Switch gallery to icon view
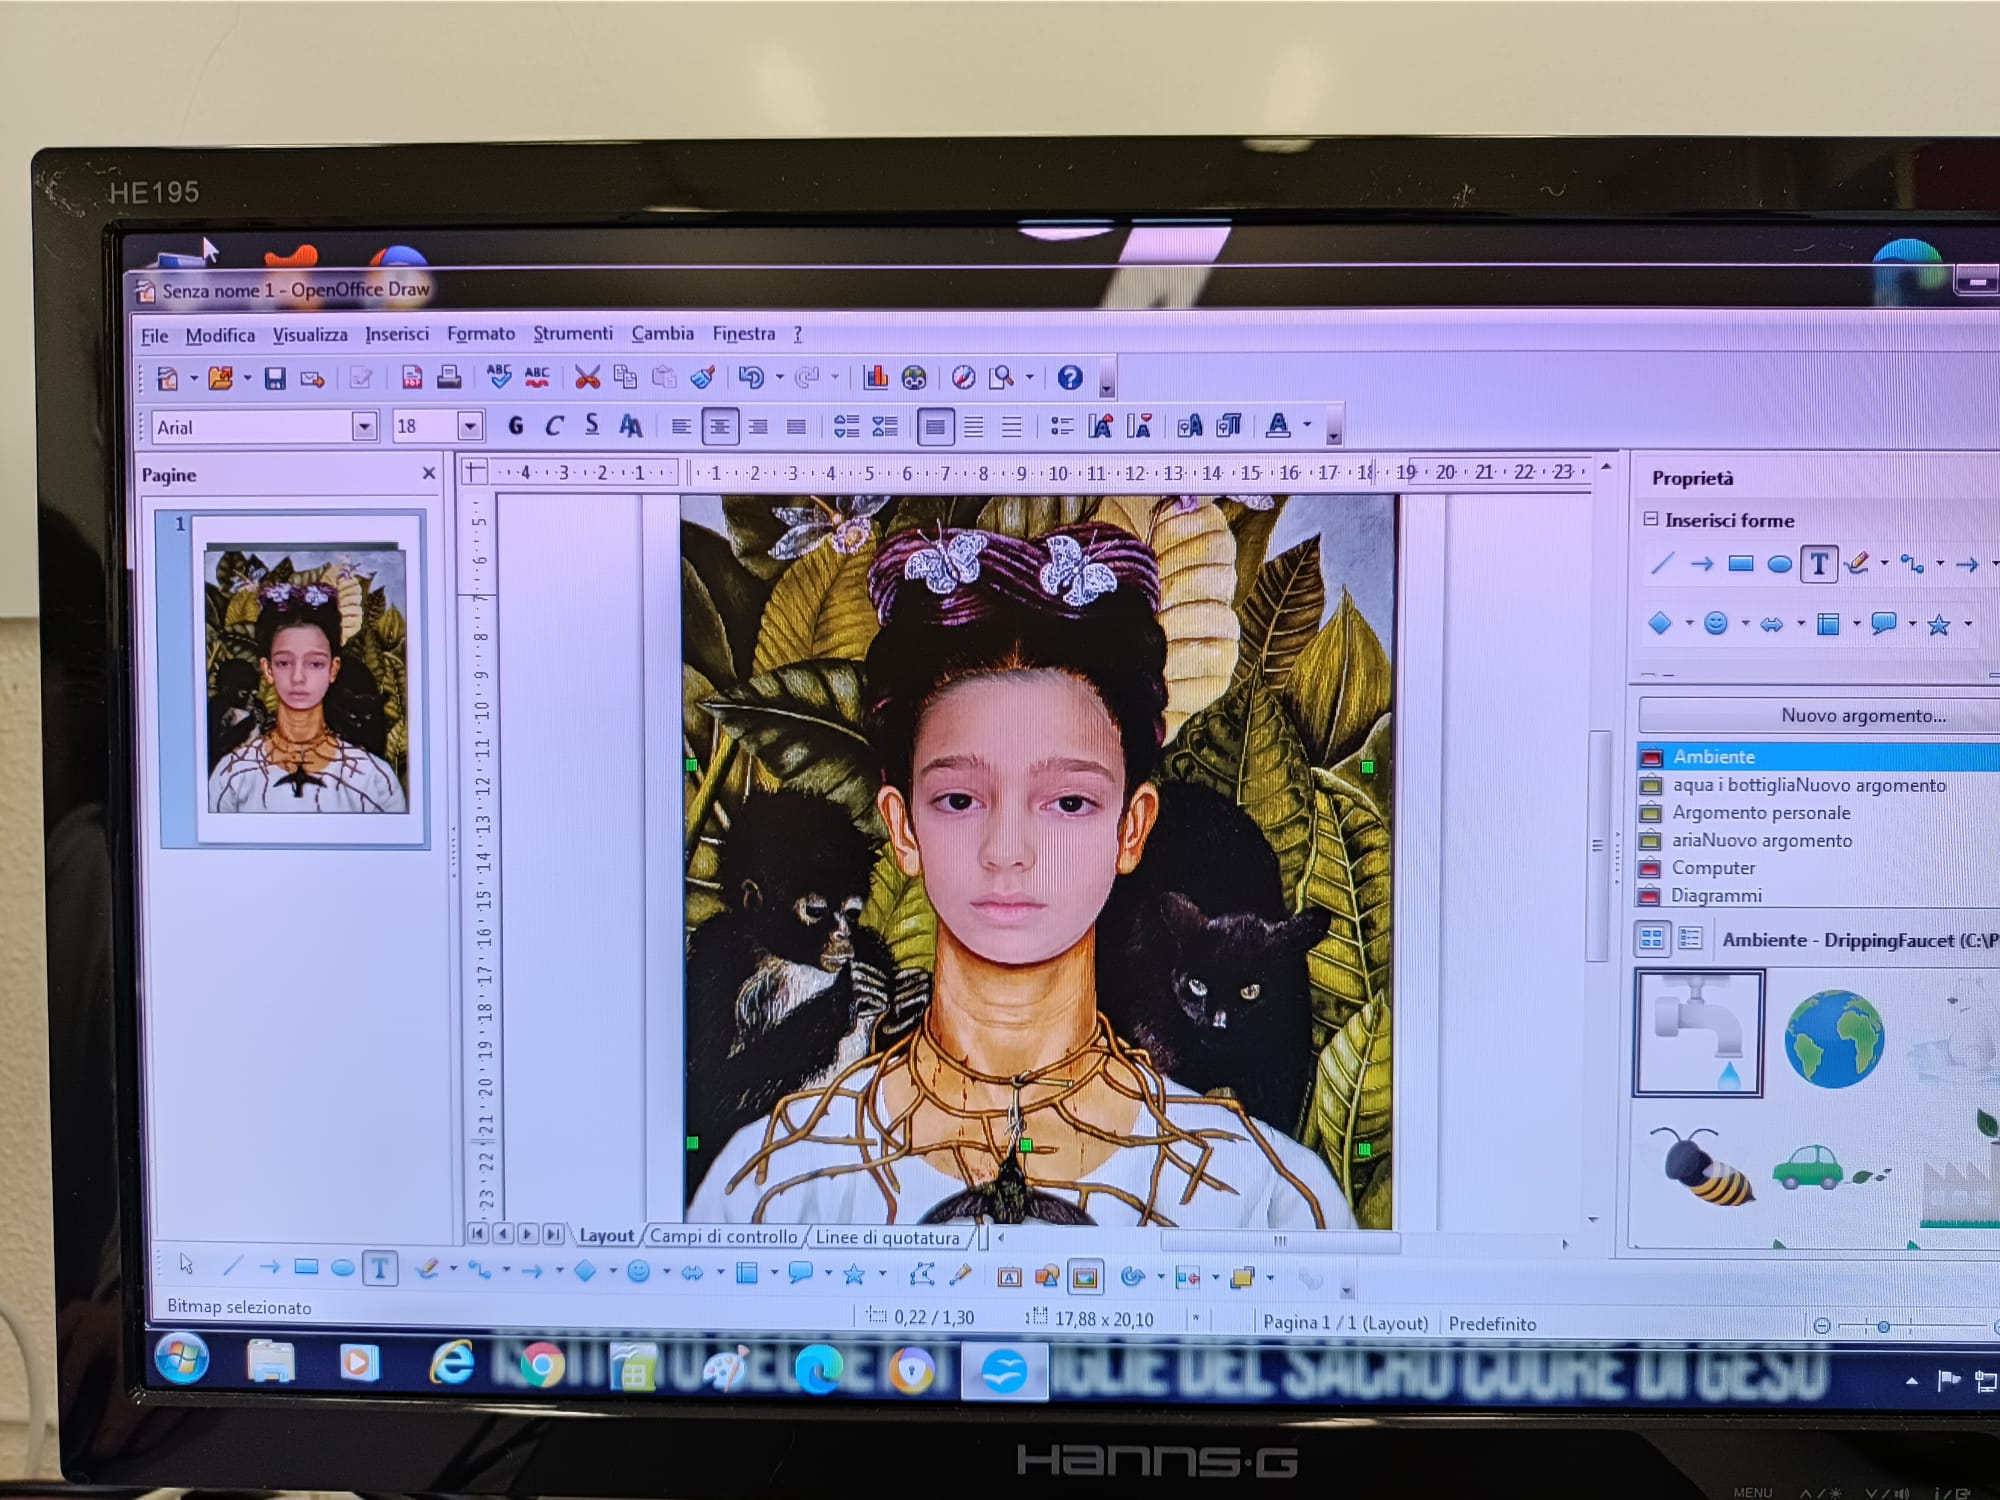Screen dimensions: 2000x1500 (1652, 938)
